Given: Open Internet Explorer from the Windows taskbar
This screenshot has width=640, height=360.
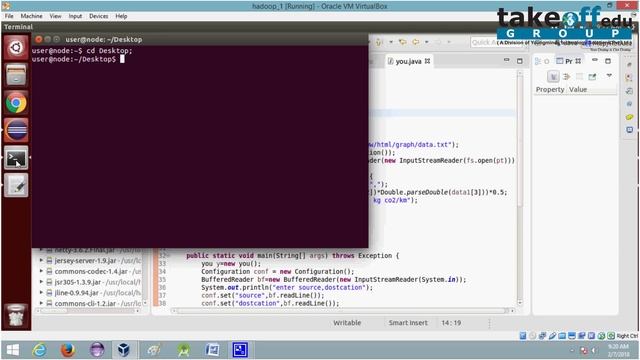Looking at the screenshot, I should tap(39, 350).
